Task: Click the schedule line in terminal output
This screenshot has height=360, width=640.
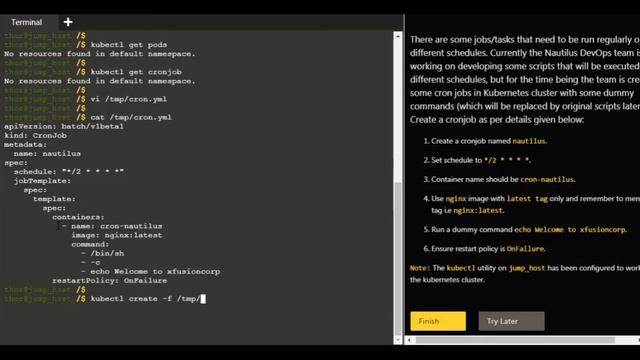Action: click(69, 172)
